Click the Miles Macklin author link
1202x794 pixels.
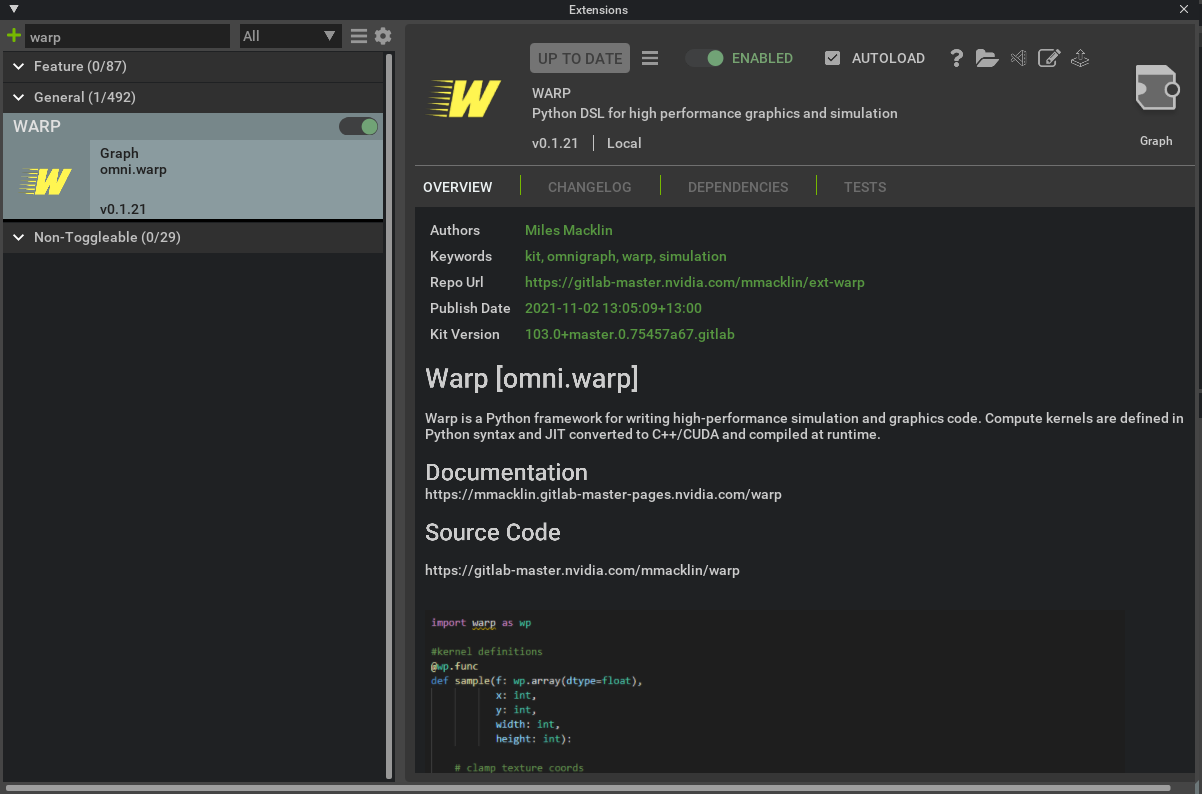point(568,230)
